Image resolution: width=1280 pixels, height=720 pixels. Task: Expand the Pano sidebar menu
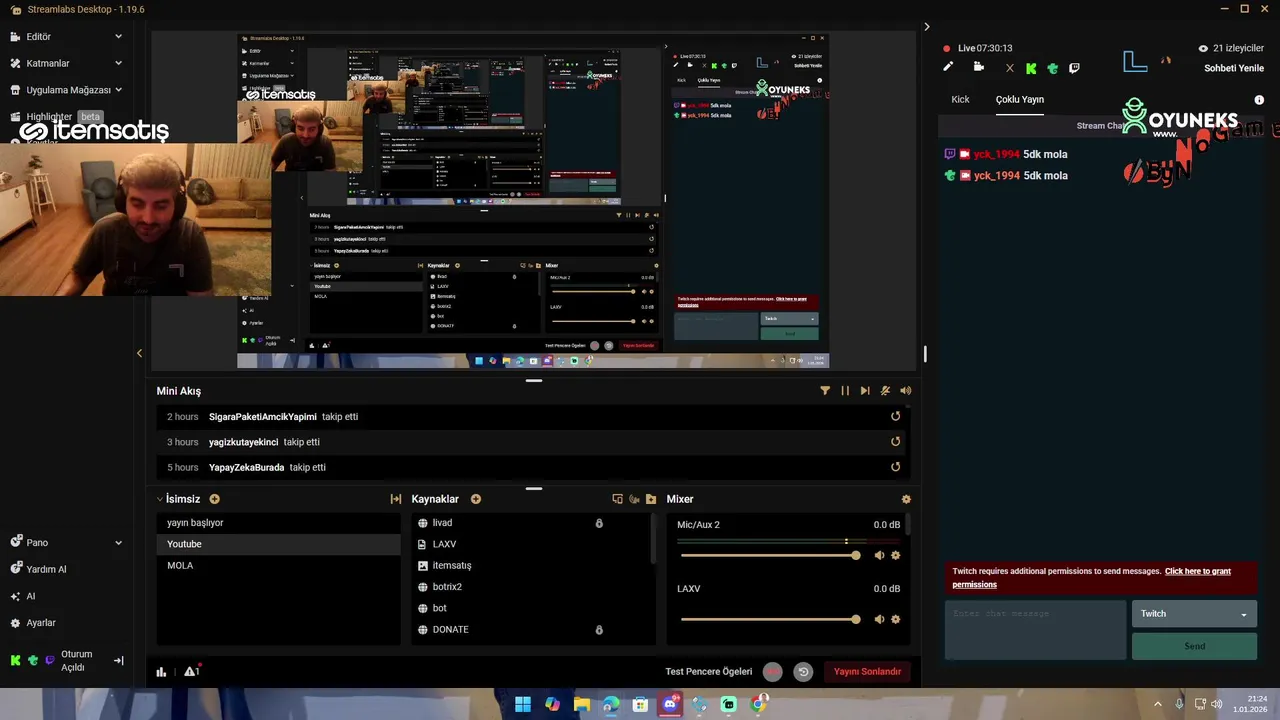pyautogui.click(x=118, y=543)
